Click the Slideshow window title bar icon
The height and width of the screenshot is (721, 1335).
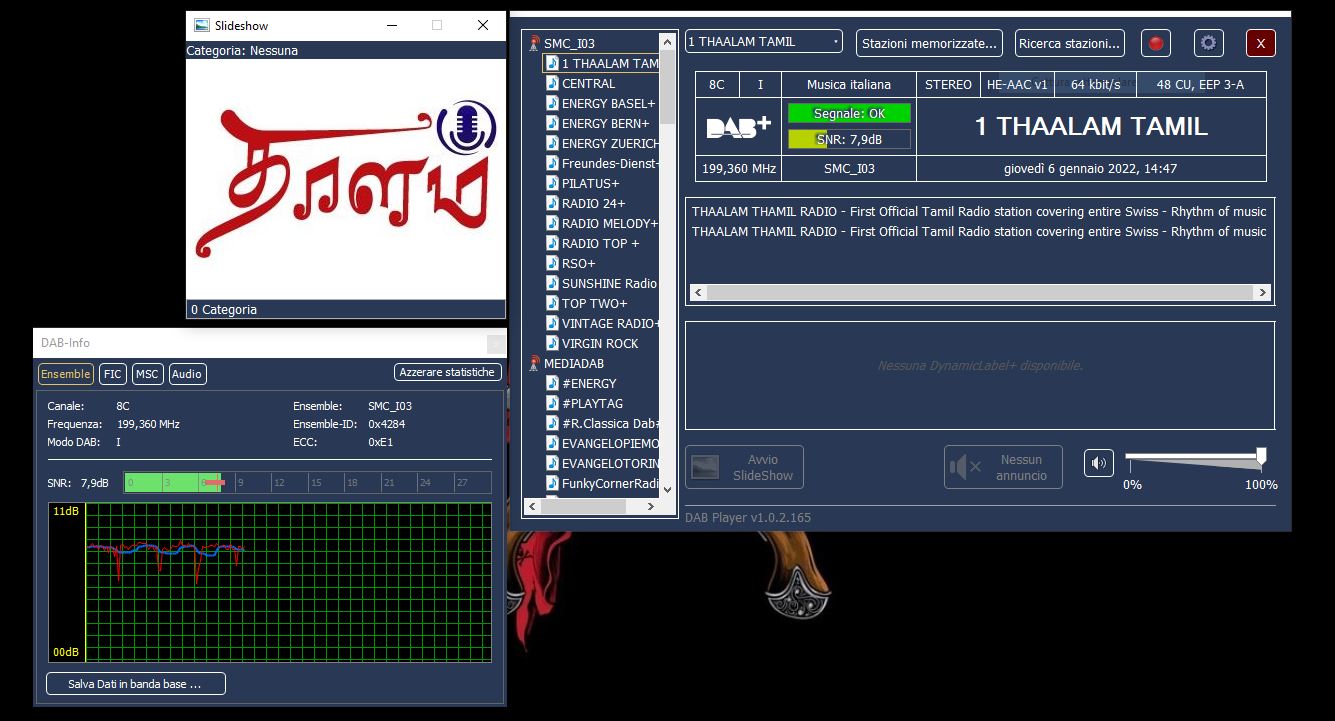pos(201,25)
